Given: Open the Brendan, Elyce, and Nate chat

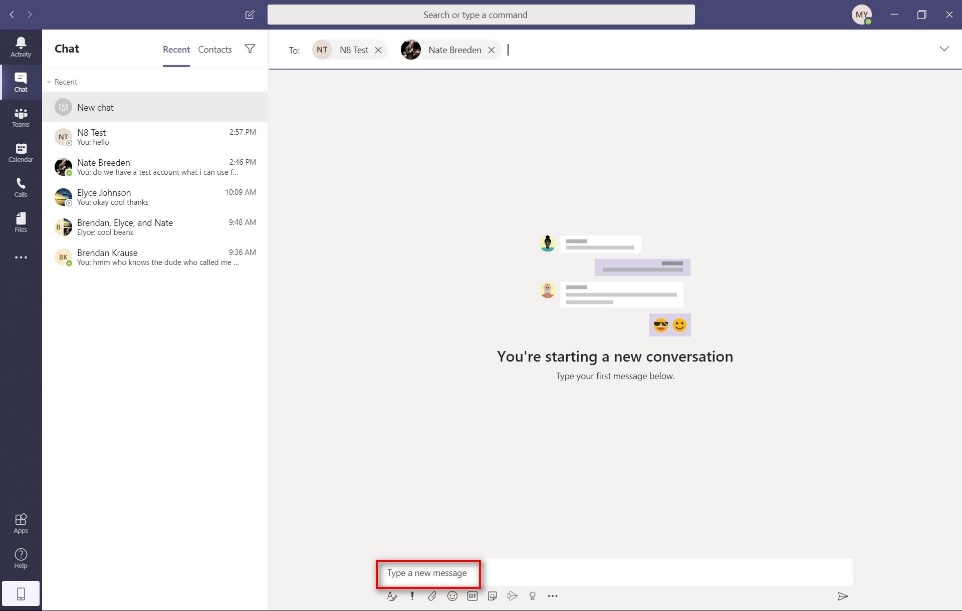Looking at the screenshot, I should (x=155, y=227).
